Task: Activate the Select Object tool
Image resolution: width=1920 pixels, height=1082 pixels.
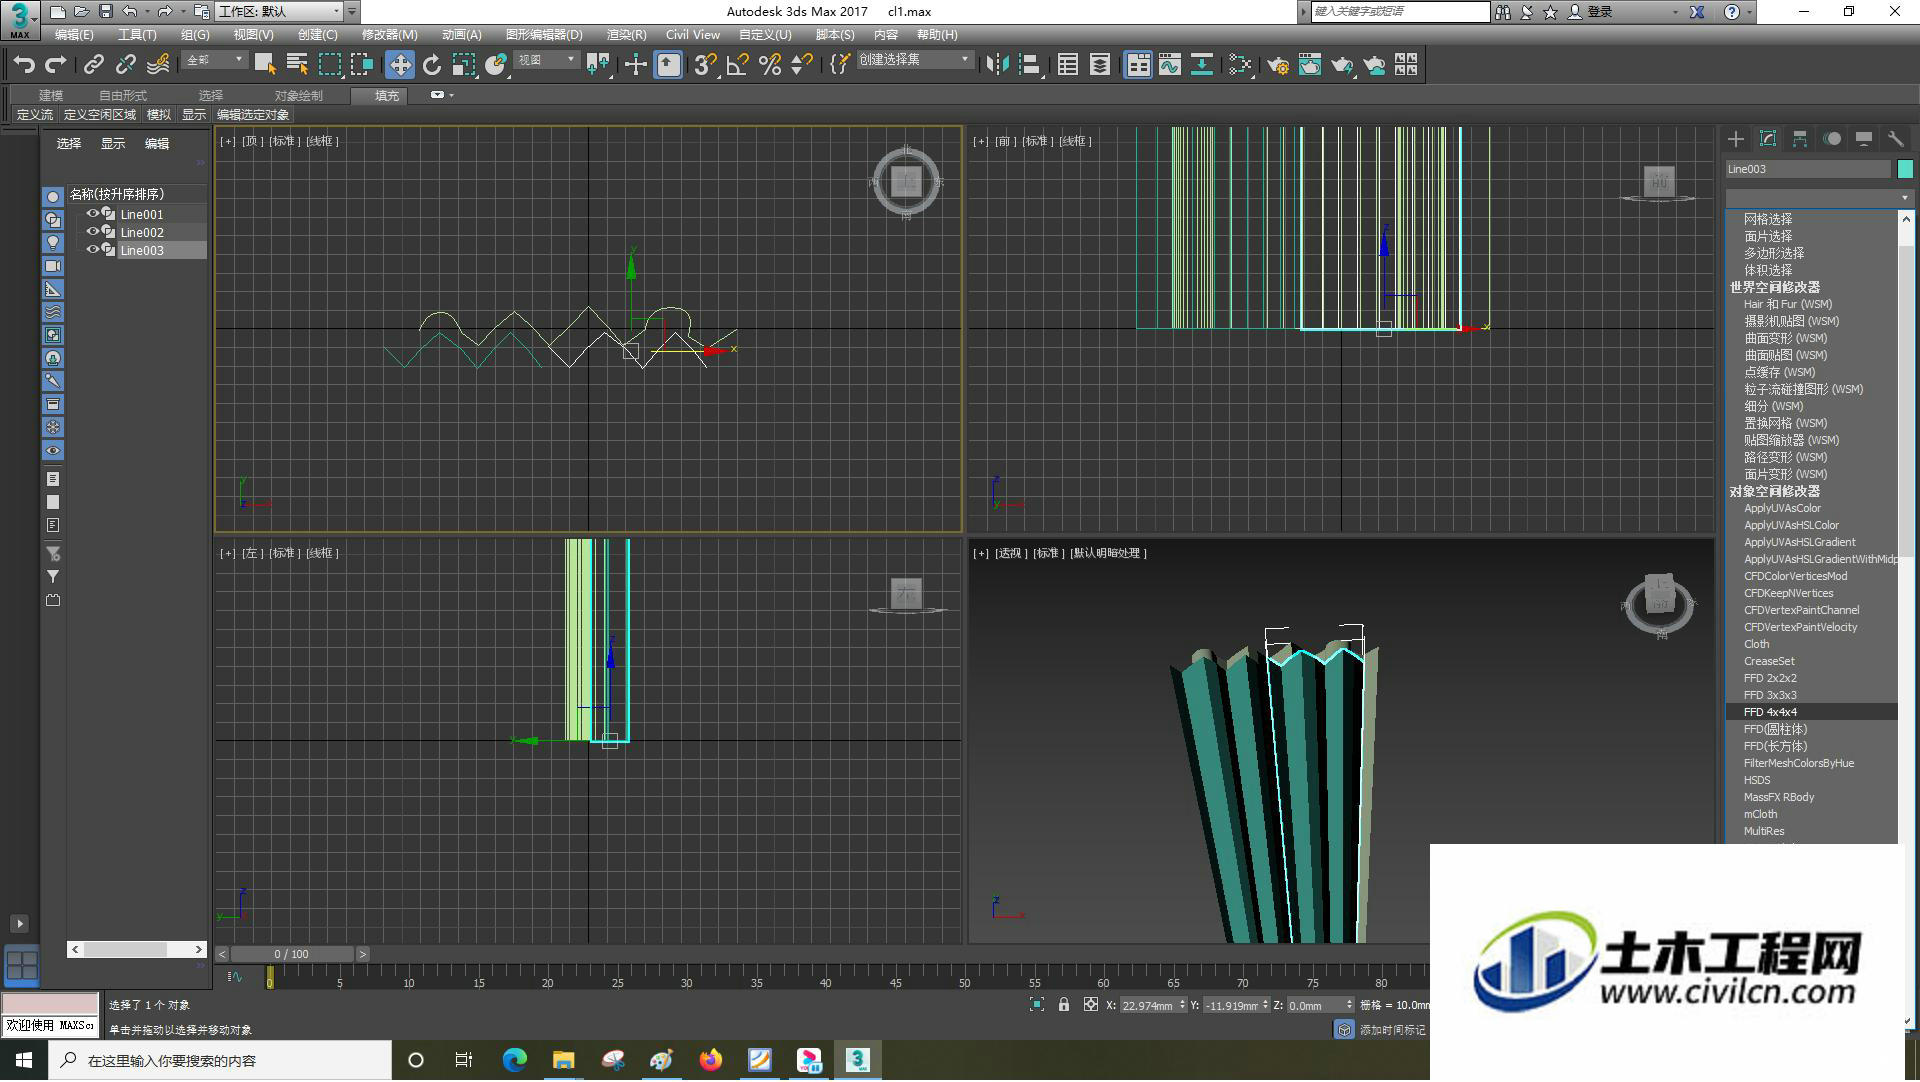Action: (x=265, y=65)
